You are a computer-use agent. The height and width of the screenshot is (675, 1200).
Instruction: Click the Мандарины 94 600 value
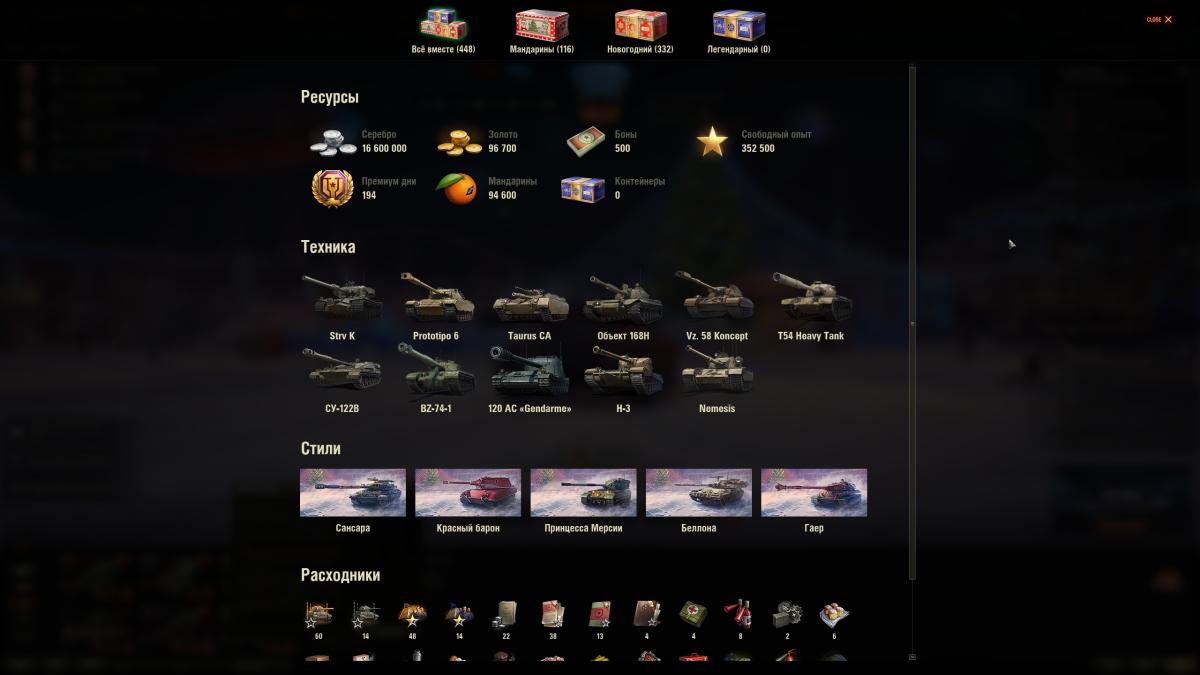coord(502,196)
